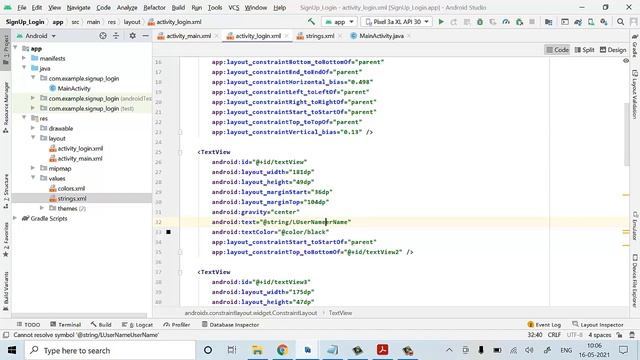Open the File menu
640x360 pixels.
point(22,7)
